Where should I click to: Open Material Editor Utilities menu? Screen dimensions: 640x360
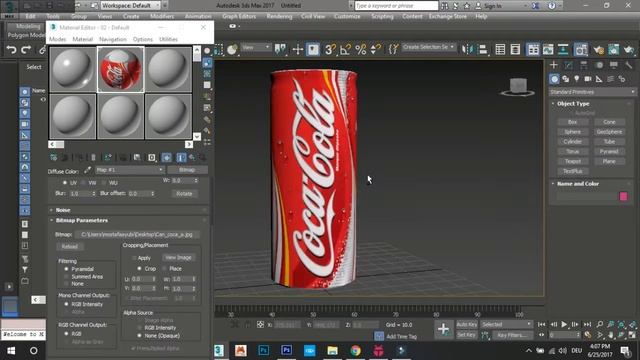pyautogui.click(x=168, y=39)
